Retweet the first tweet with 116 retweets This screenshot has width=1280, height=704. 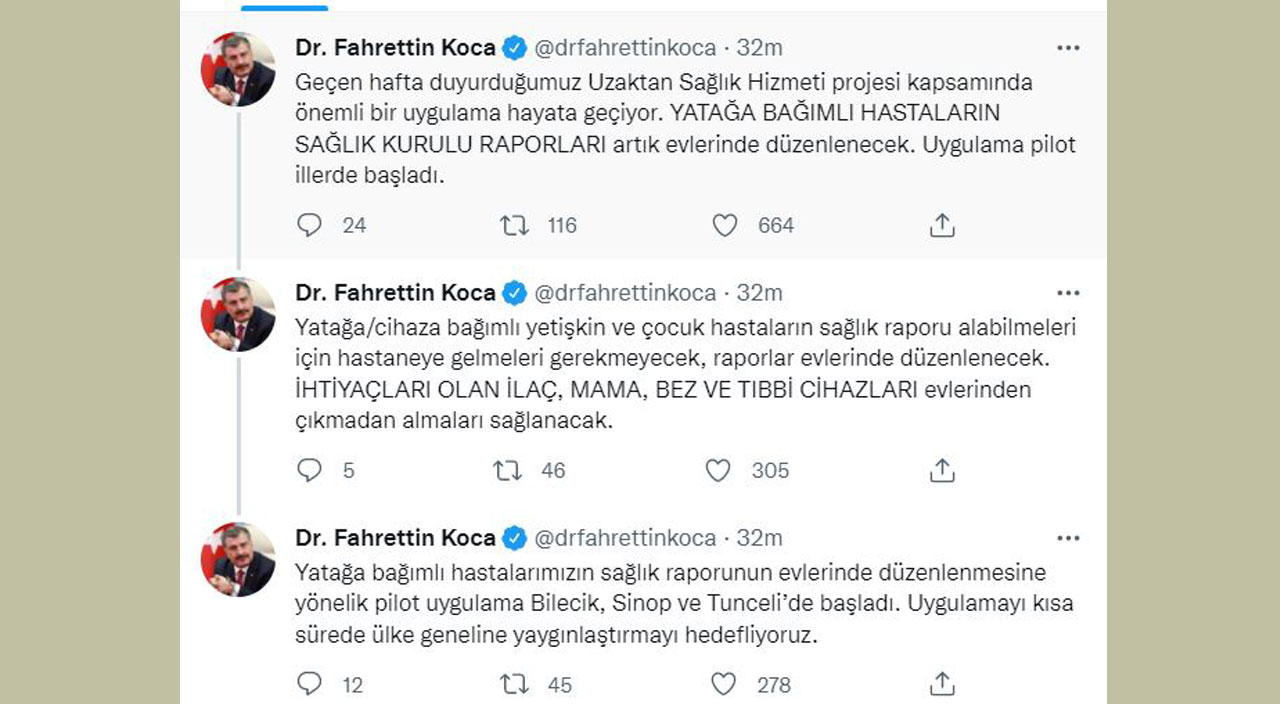coord(514,225)
